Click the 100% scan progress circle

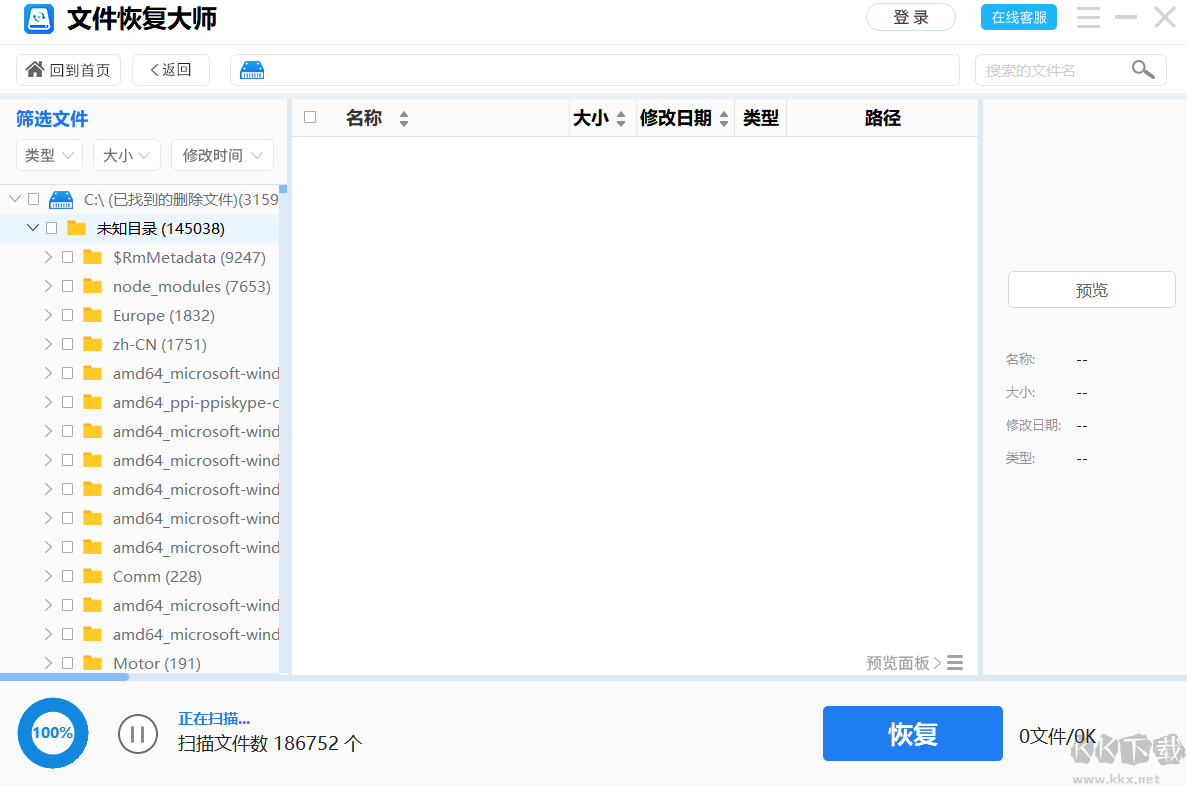[52, 733]
